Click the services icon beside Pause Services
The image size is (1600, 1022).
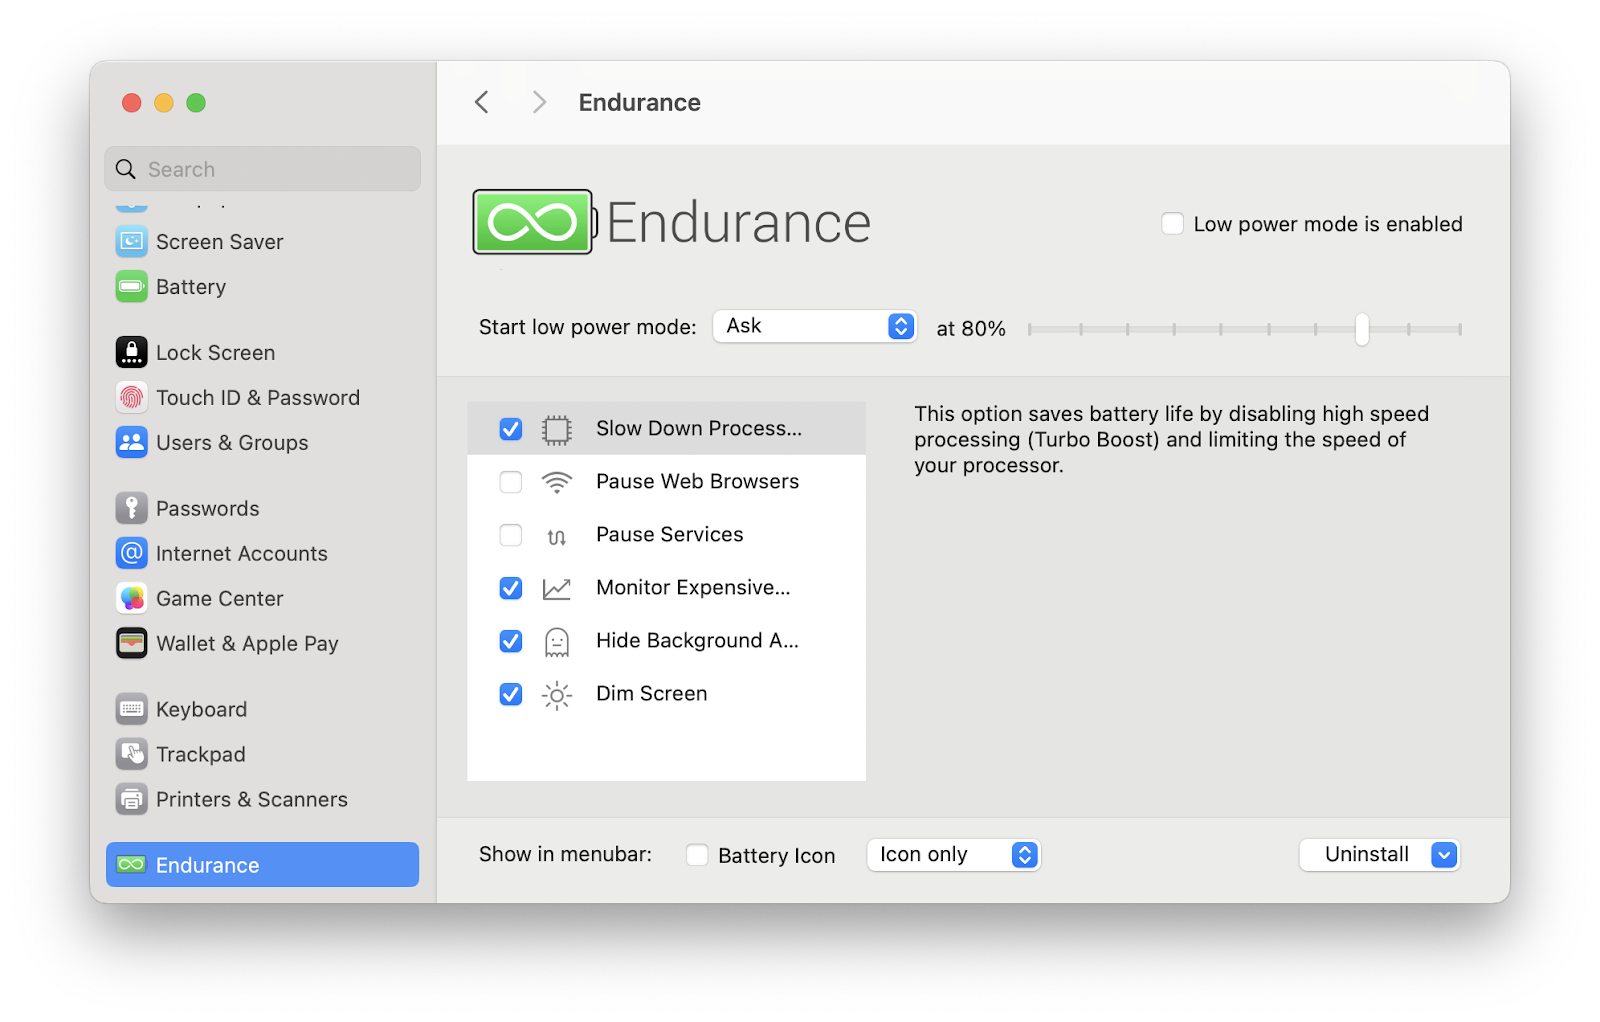coord(557,537)
